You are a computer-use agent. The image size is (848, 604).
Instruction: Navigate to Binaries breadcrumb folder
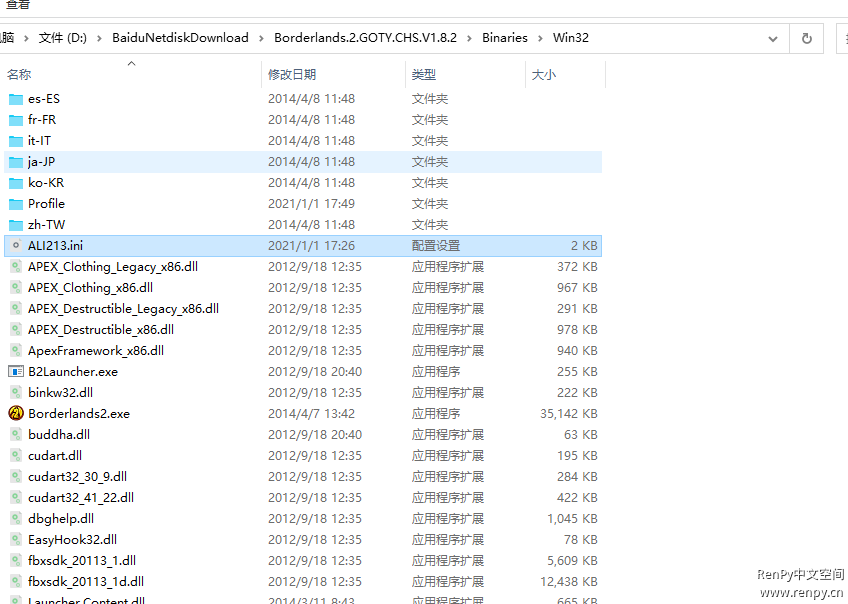pos(505,38)
